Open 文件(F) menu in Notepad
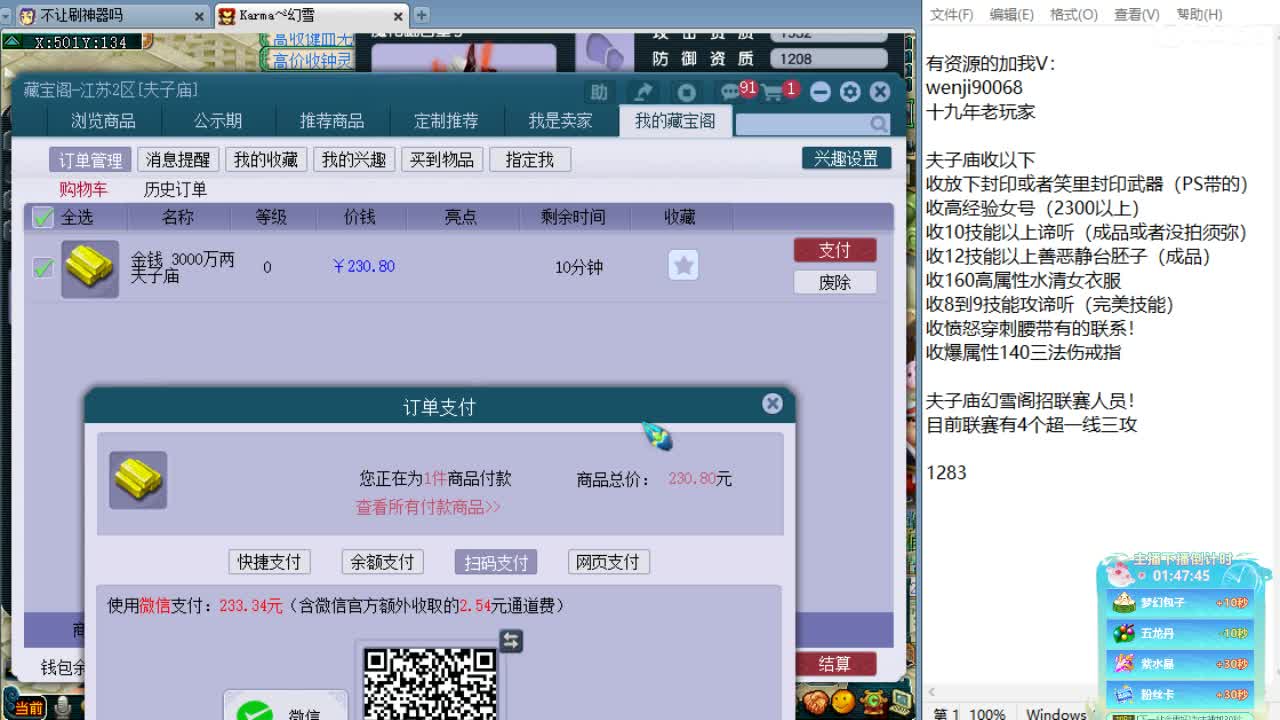Image resolution: width=1280 pixels, height=720 pixels. (x=951, y=15)
